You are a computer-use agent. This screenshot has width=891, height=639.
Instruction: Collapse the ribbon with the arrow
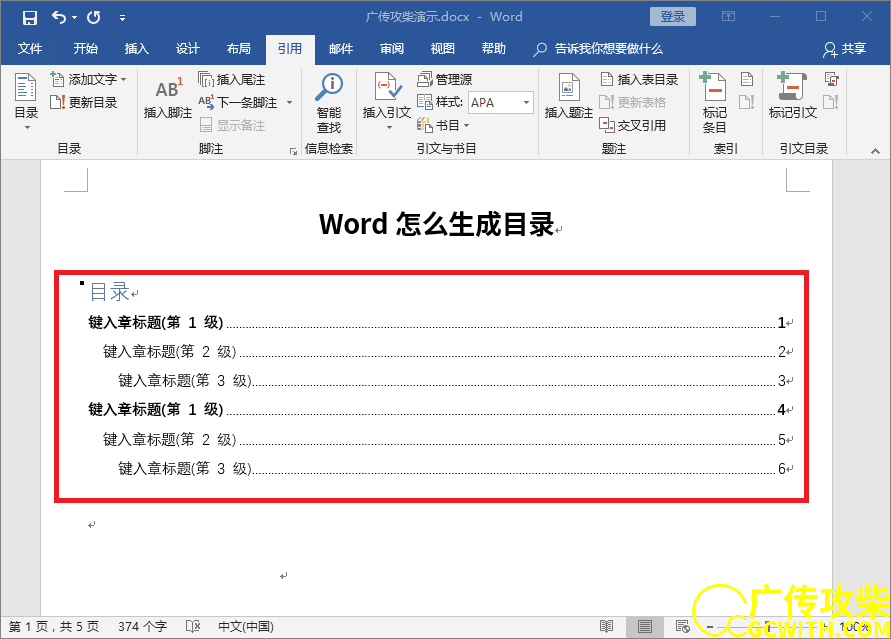coord(875,151)
